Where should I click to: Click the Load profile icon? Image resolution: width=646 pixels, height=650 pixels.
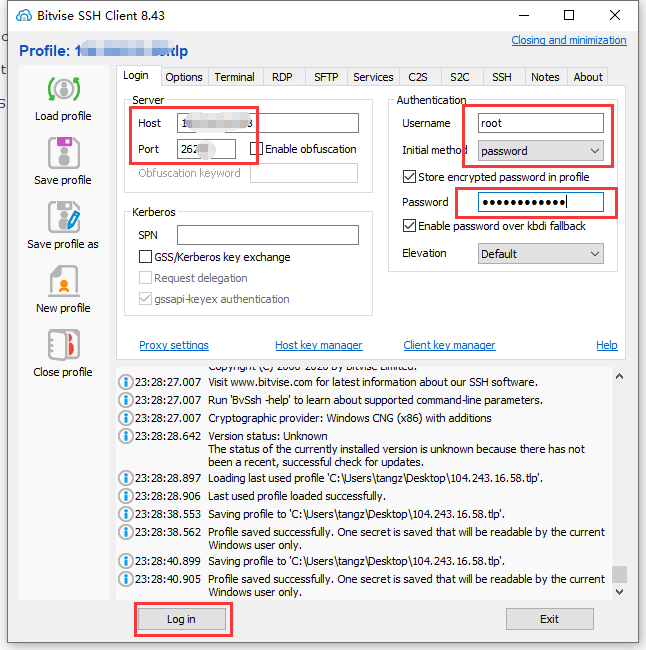[63, 89]
